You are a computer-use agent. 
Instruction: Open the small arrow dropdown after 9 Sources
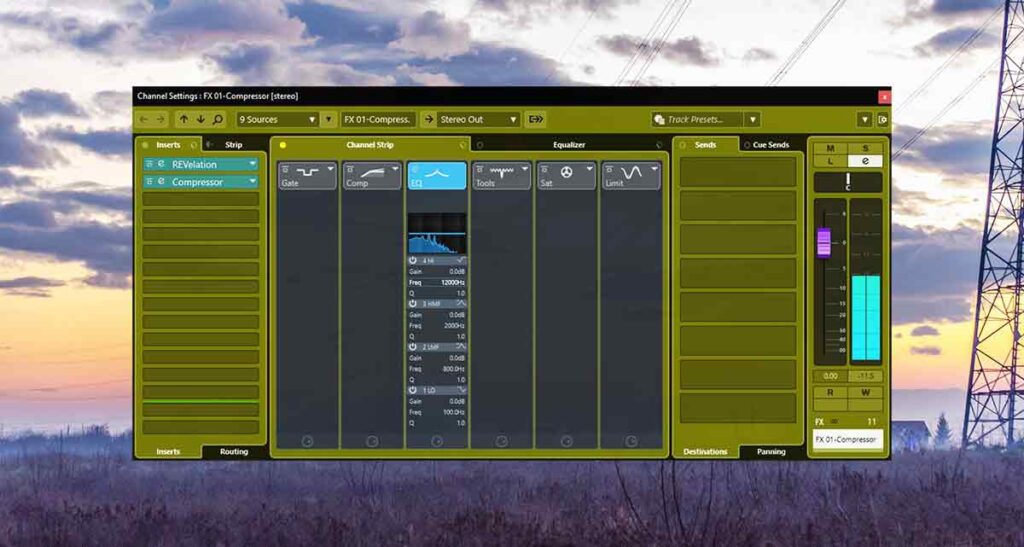[x=328, y=119]
